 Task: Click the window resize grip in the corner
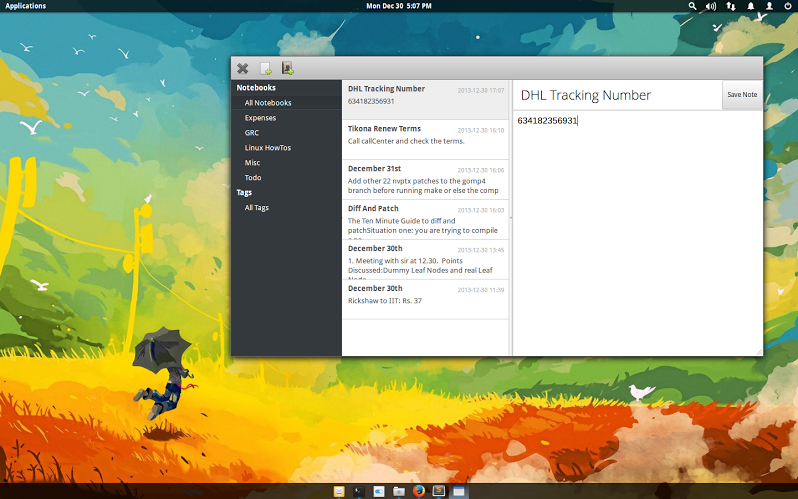[759, 352]
